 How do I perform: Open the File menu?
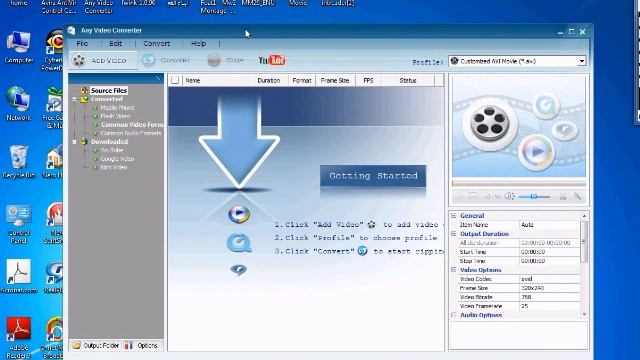coord(82,43)
